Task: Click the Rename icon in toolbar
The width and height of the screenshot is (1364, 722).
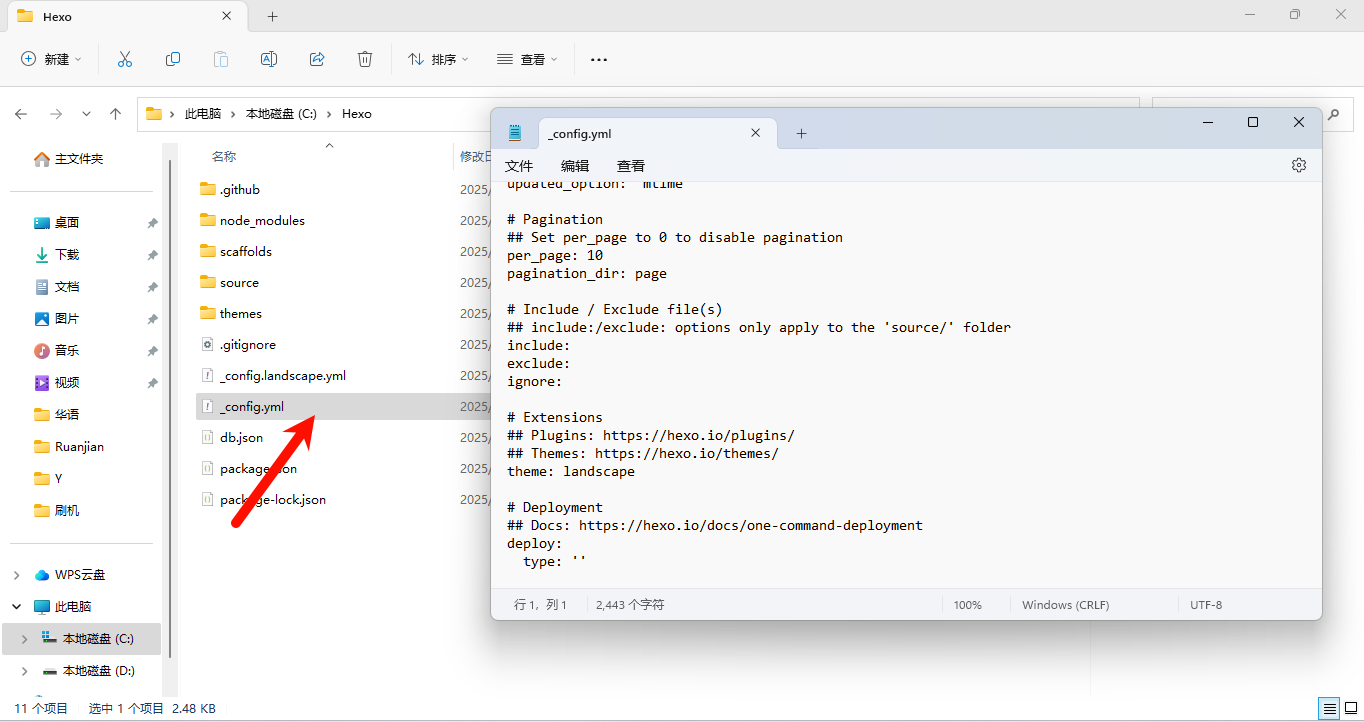Action: point(269,60)
